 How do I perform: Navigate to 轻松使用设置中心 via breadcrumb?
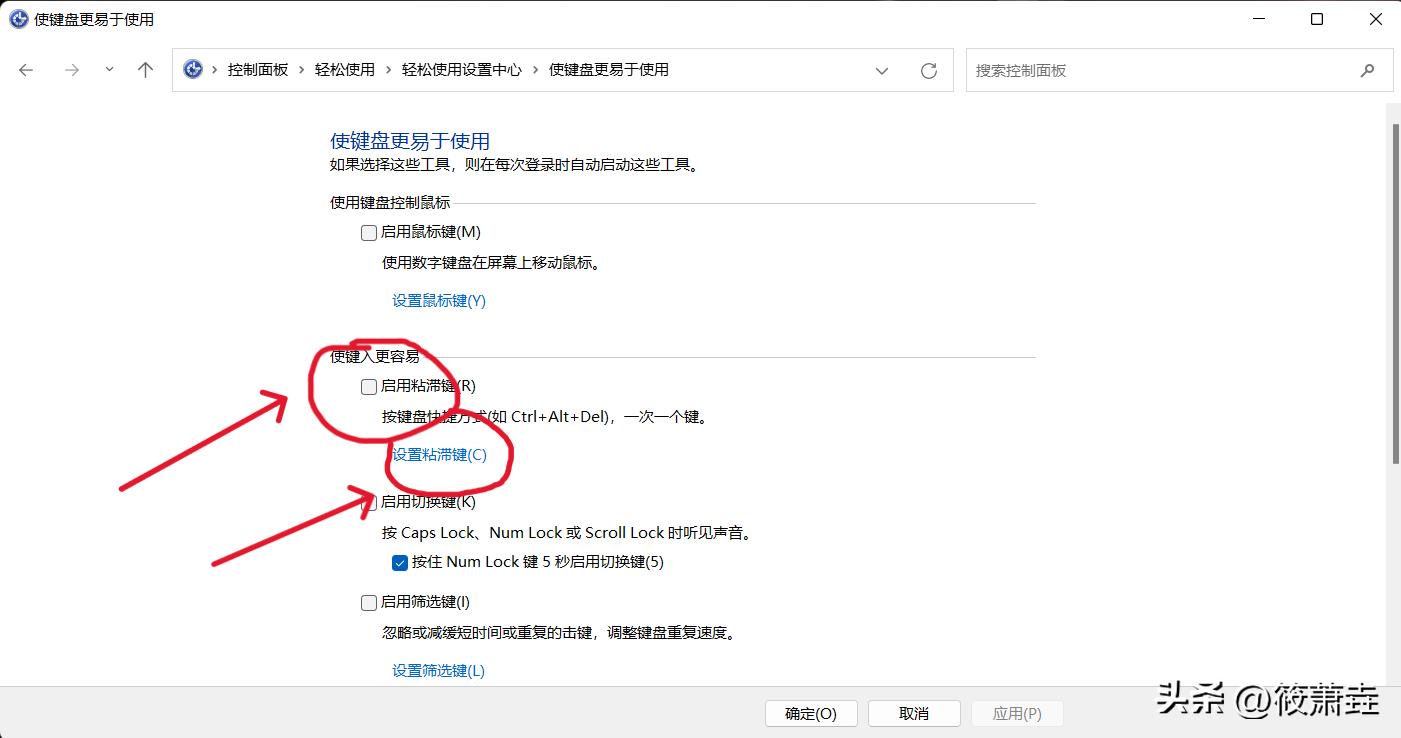click(462, 69)
